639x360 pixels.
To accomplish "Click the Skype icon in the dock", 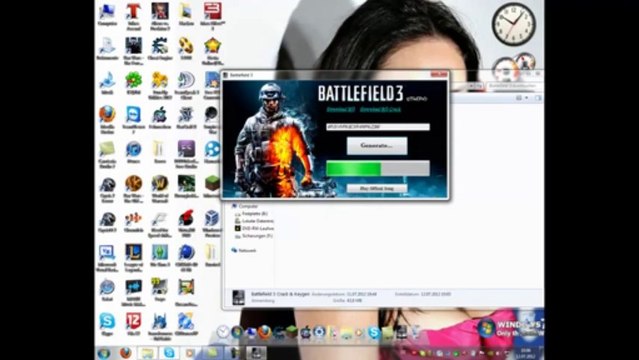I will tap(374, 333).
